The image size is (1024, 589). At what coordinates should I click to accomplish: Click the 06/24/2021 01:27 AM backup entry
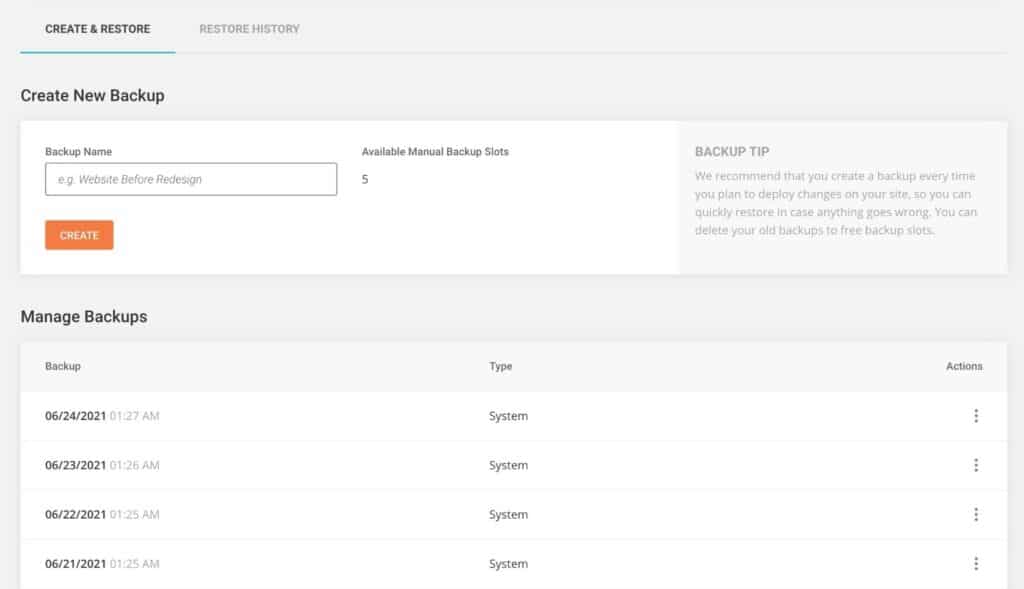(x=102, y=416)
